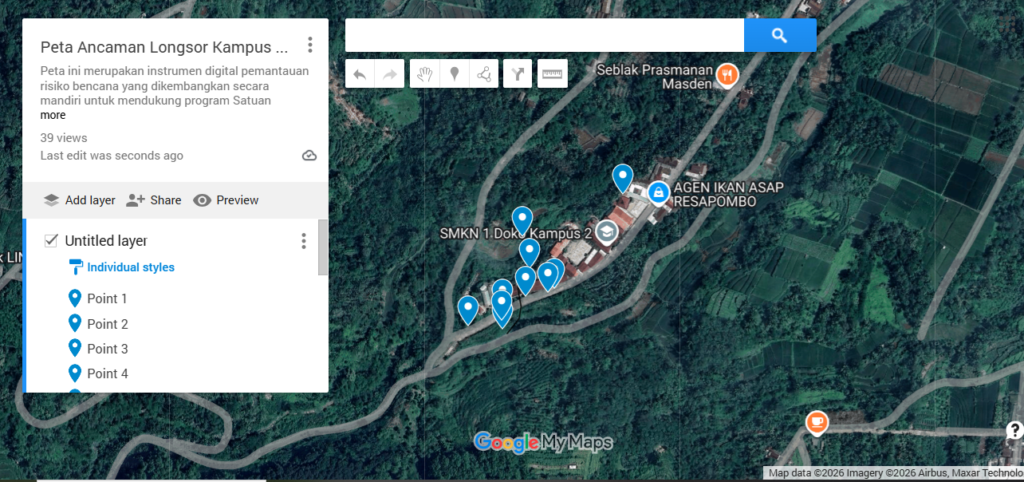Image resolution: width=1024 pixels, height=482 pixels.
Task: Select the Measure distances ruler tool
Action: pyautogui.click(x=552, y=74)
